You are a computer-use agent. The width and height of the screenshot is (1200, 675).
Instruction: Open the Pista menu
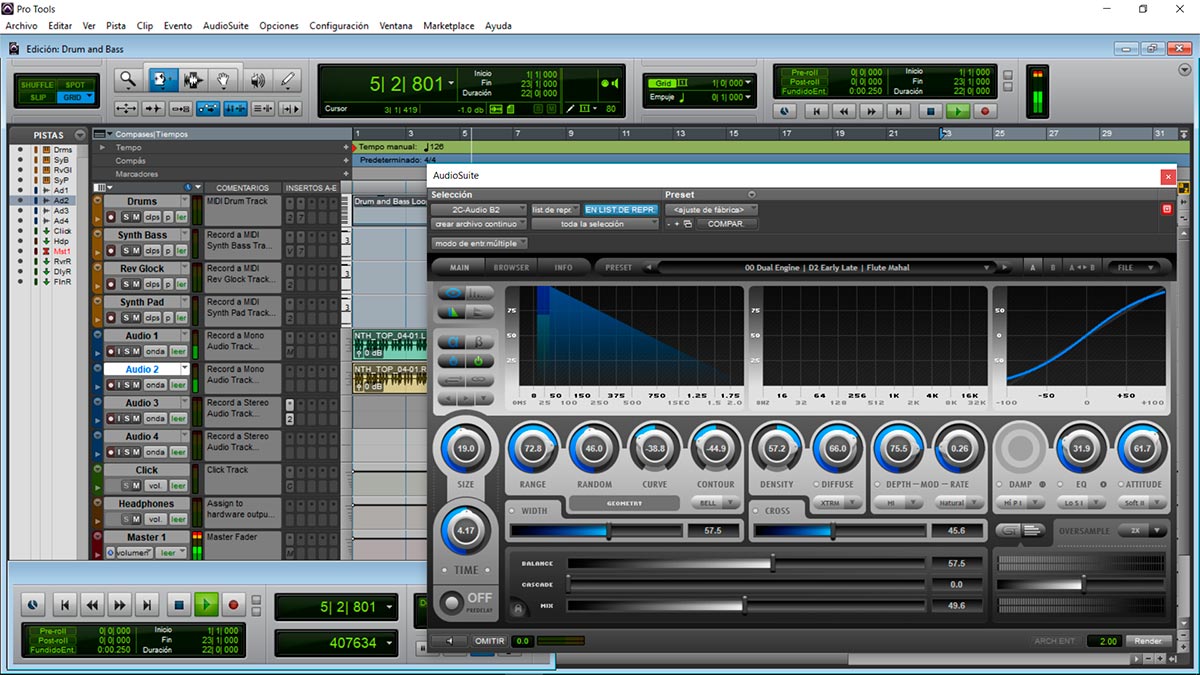(116, 26)
